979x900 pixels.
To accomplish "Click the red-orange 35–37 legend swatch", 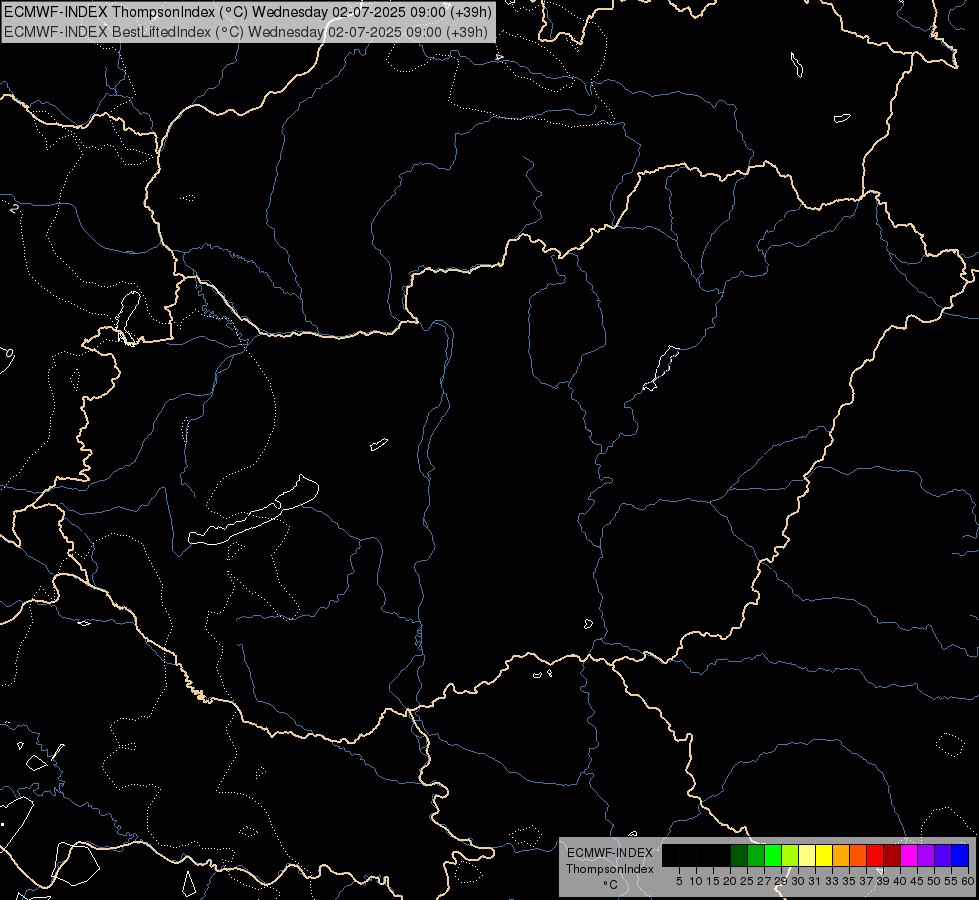I will 858,855.
